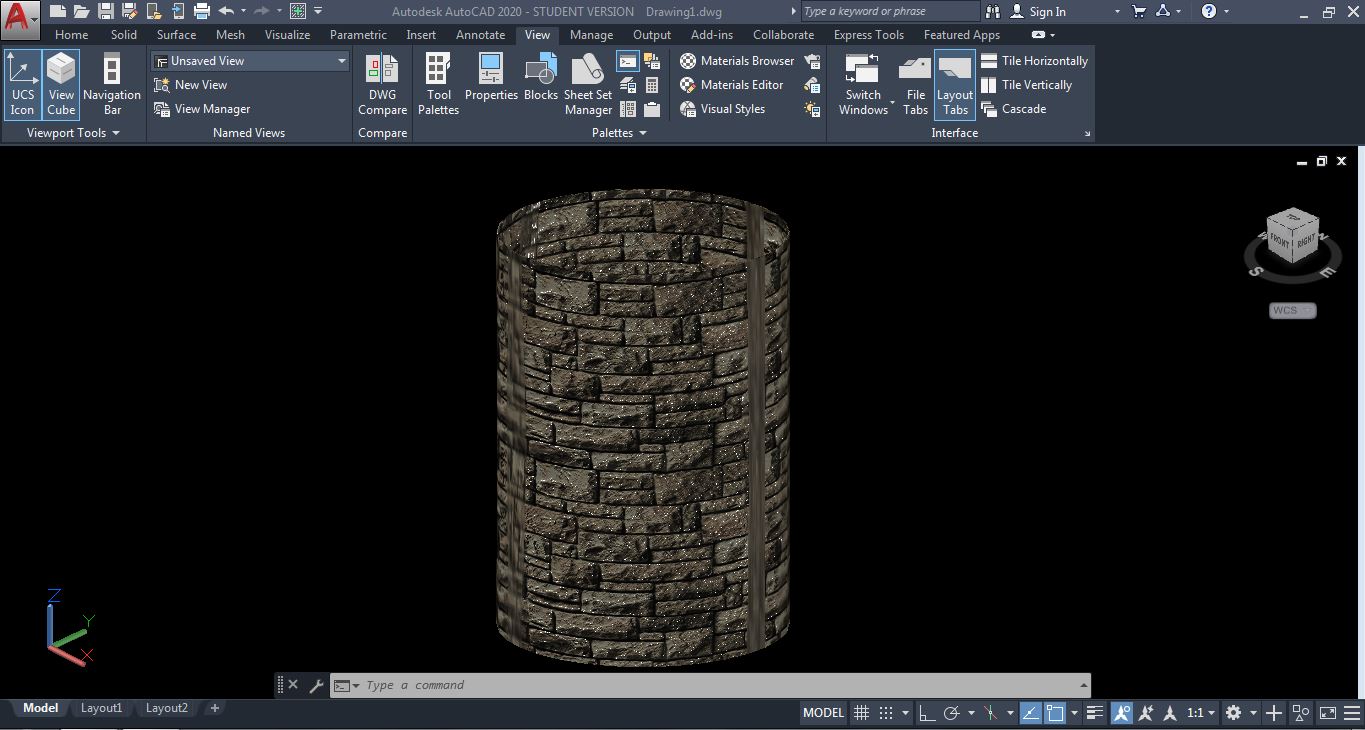1365x730 pixels.
Task: Toggle grid display in the status bar
Action: [x=861, y=712]
